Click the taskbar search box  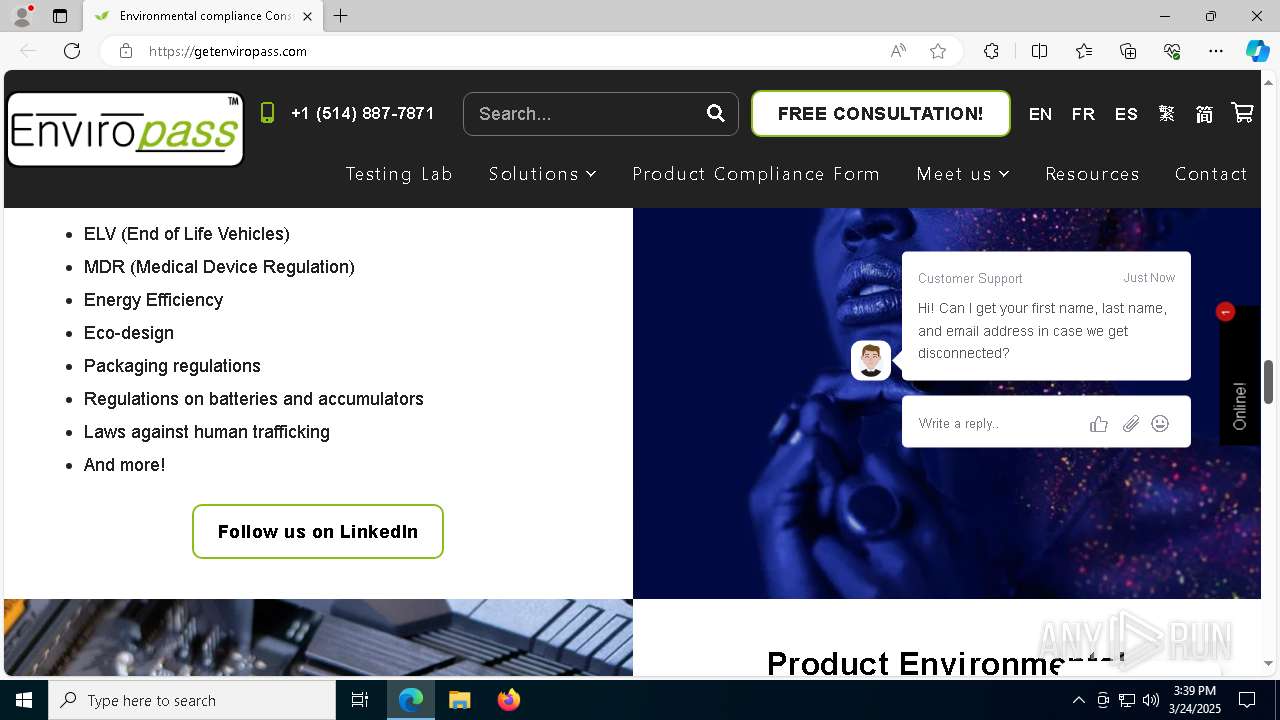192,700
